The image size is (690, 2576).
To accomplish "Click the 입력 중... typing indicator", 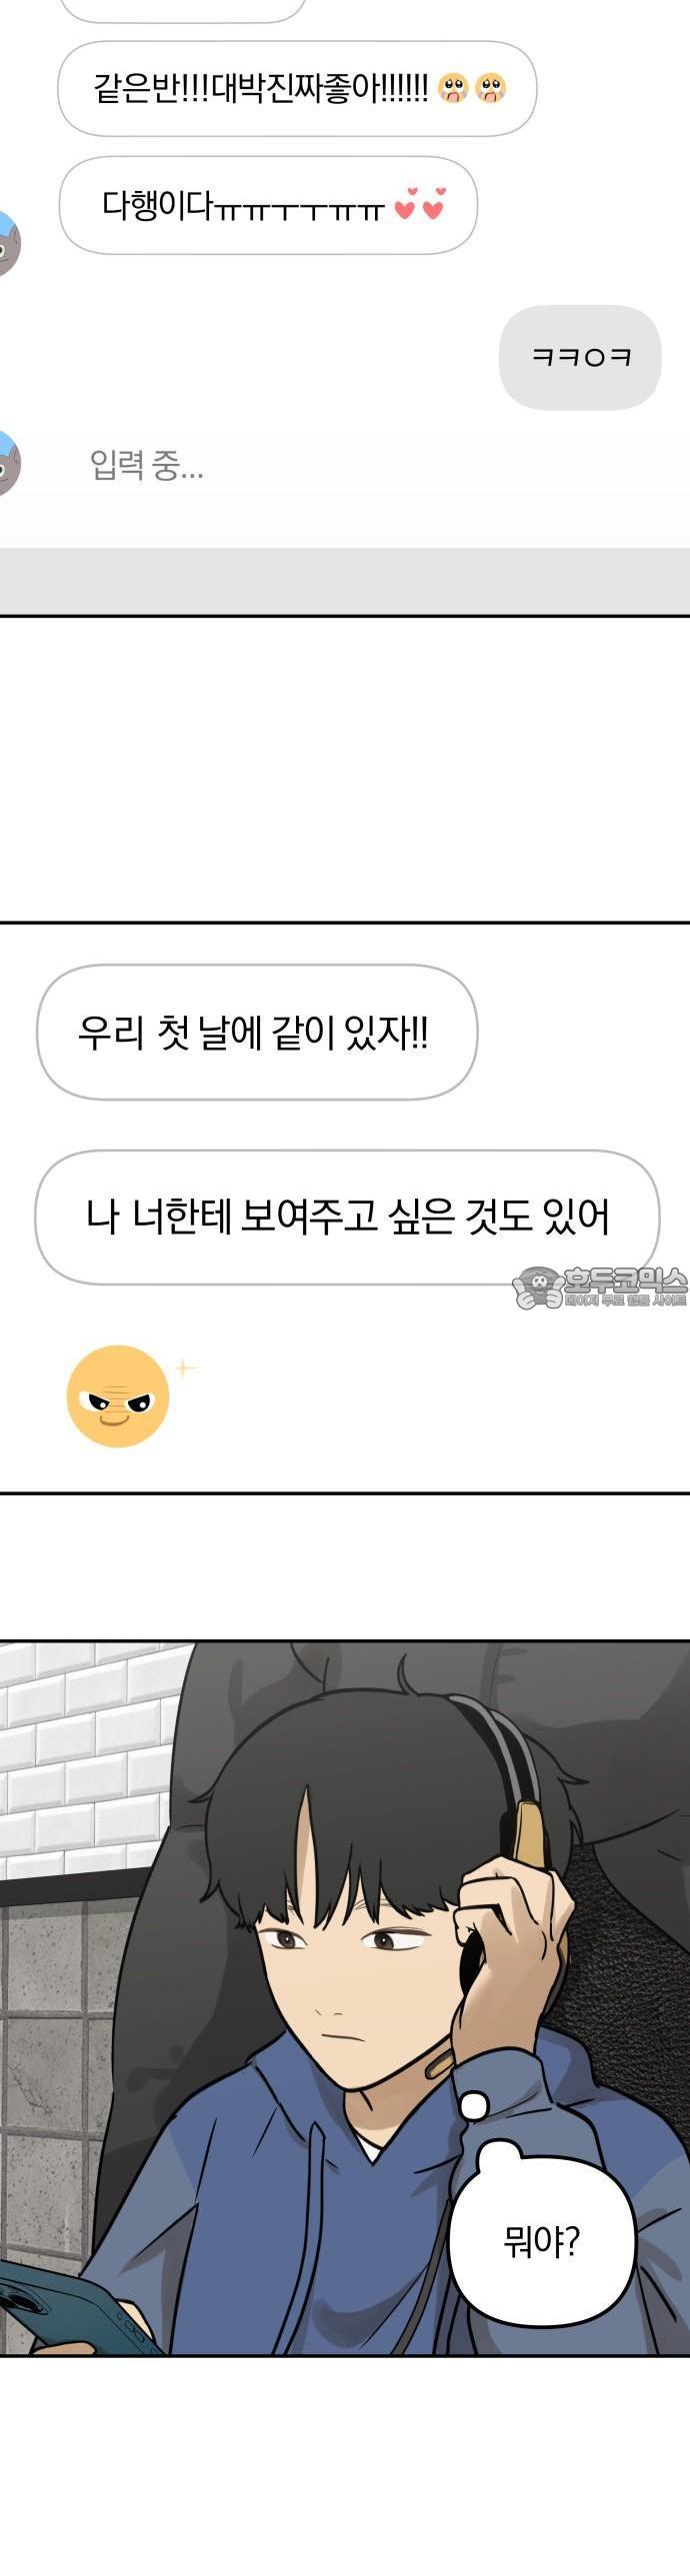I will pos(146,465).
